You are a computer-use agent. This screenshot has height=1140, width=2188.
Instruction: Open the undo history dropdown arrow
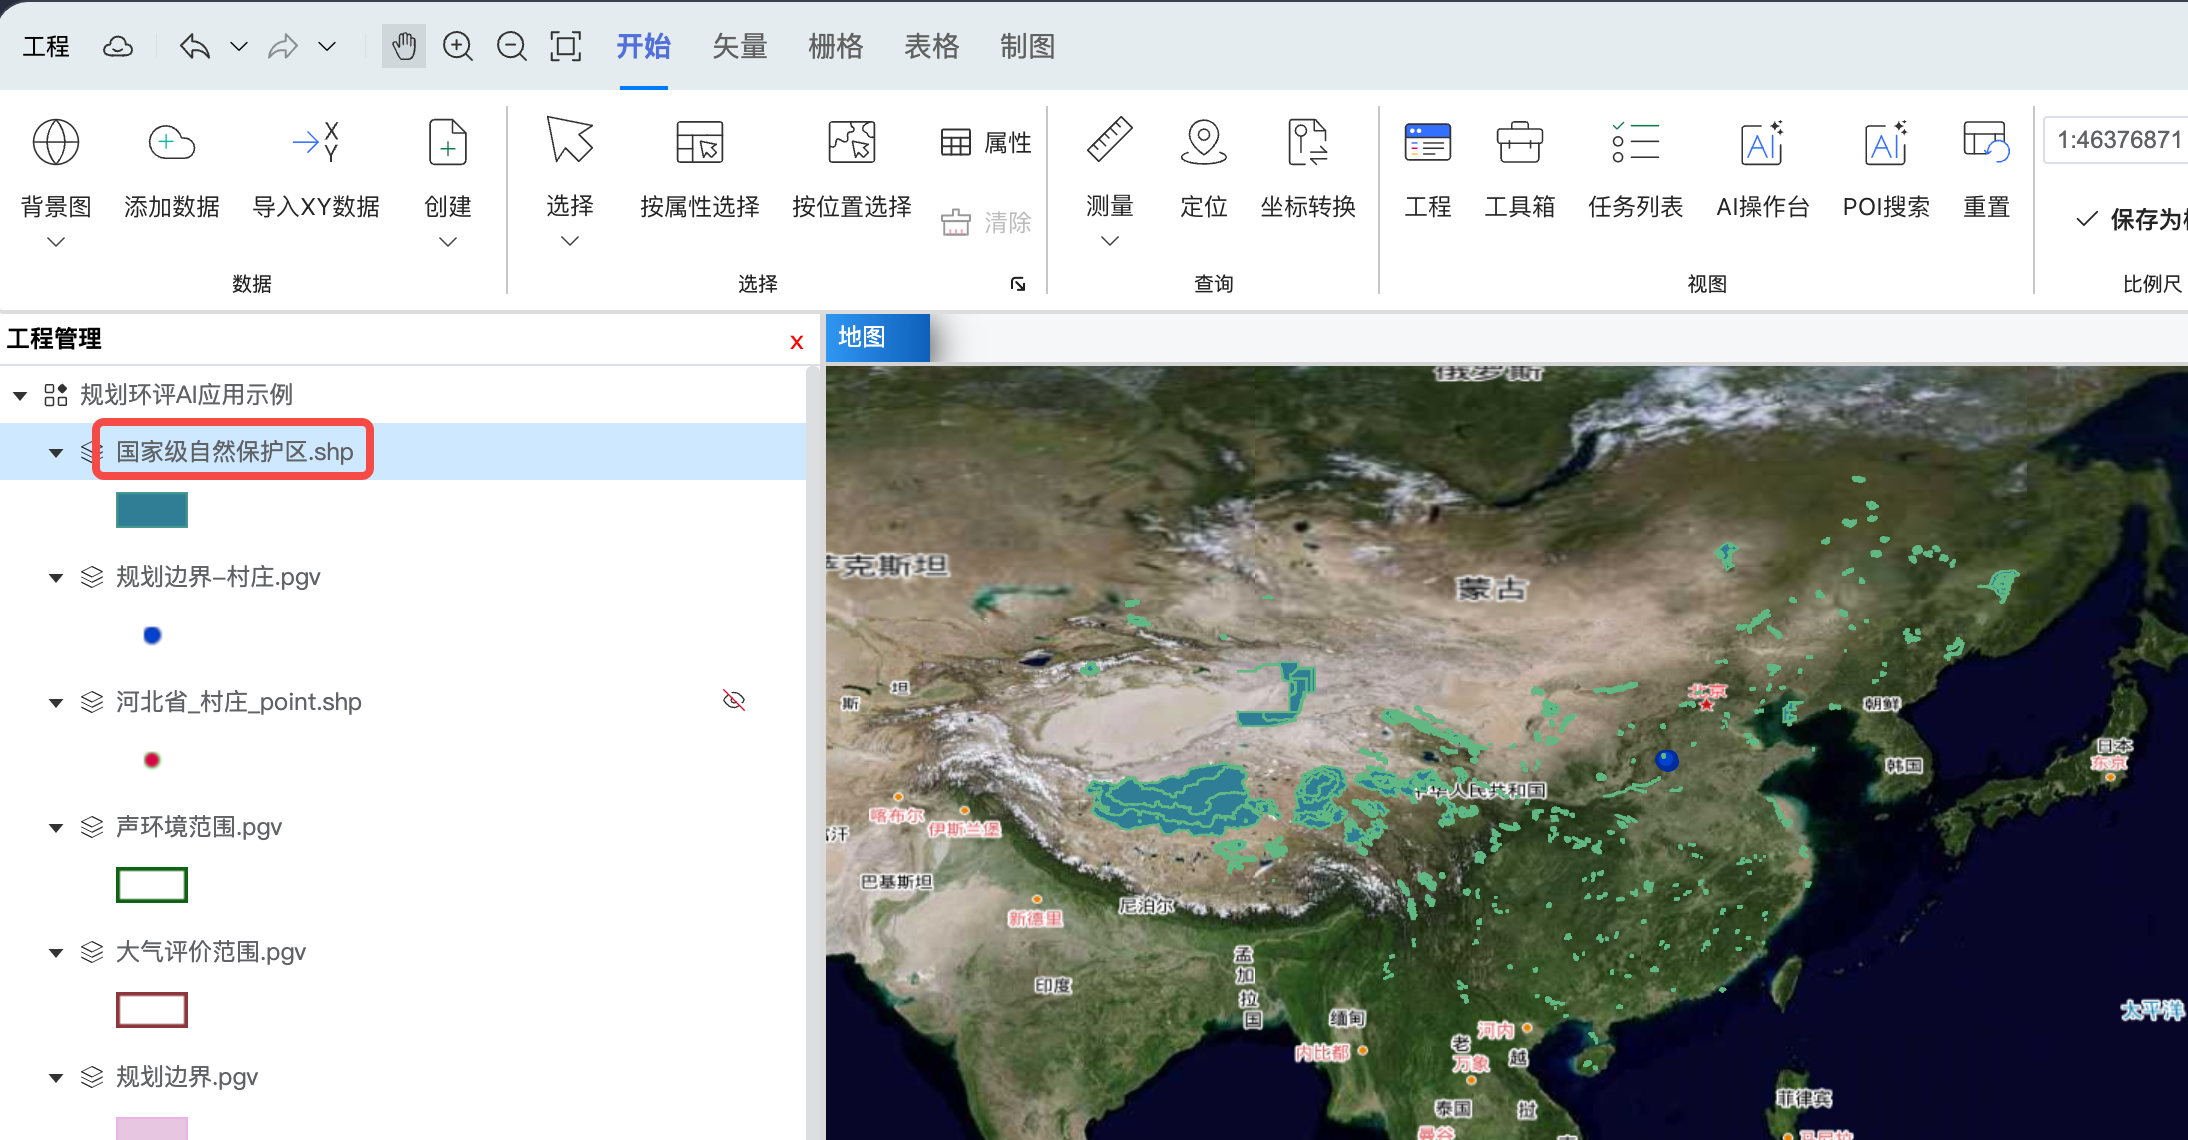pos(239,47)
